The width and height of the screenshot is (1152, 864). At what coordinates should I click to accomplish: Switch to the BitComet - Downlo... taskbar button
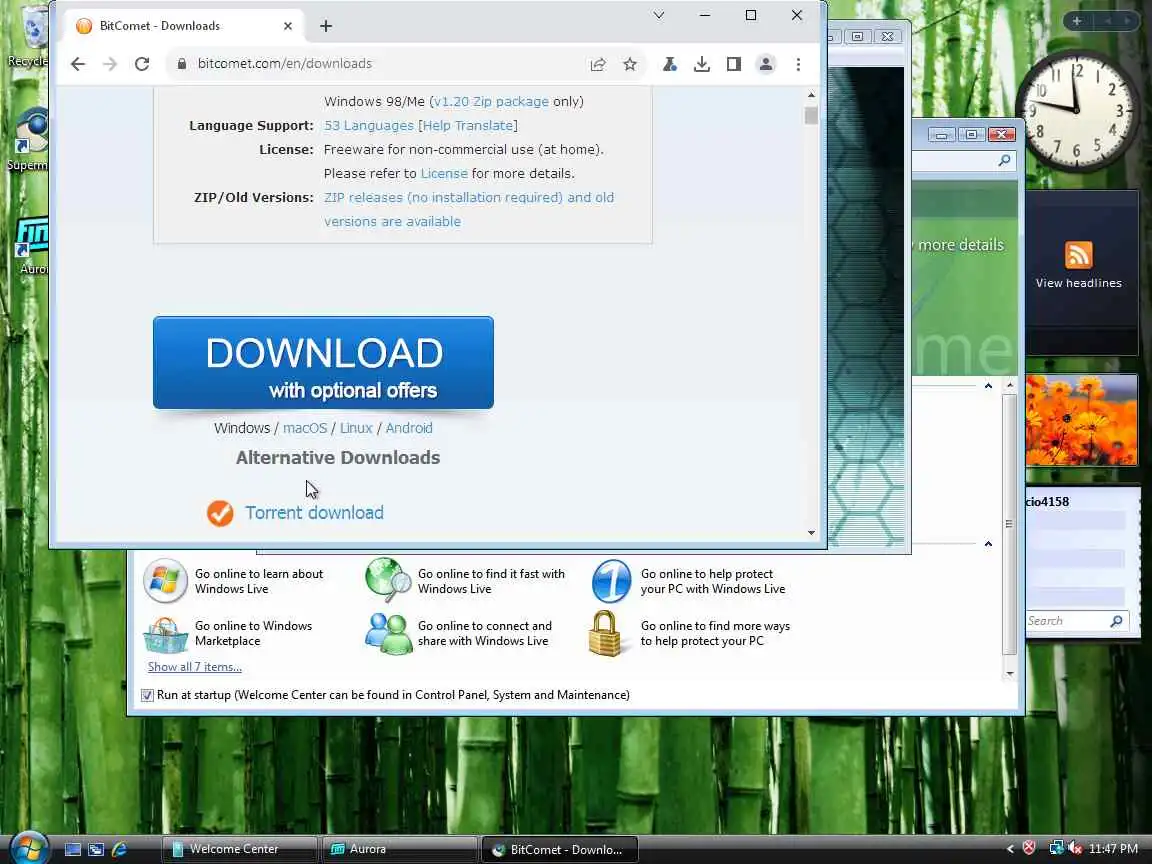(x=559, y=849)
